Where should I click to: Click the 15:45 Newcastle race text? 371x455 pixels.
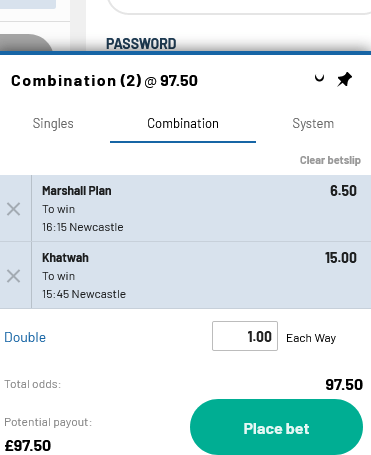click(84, 294)
